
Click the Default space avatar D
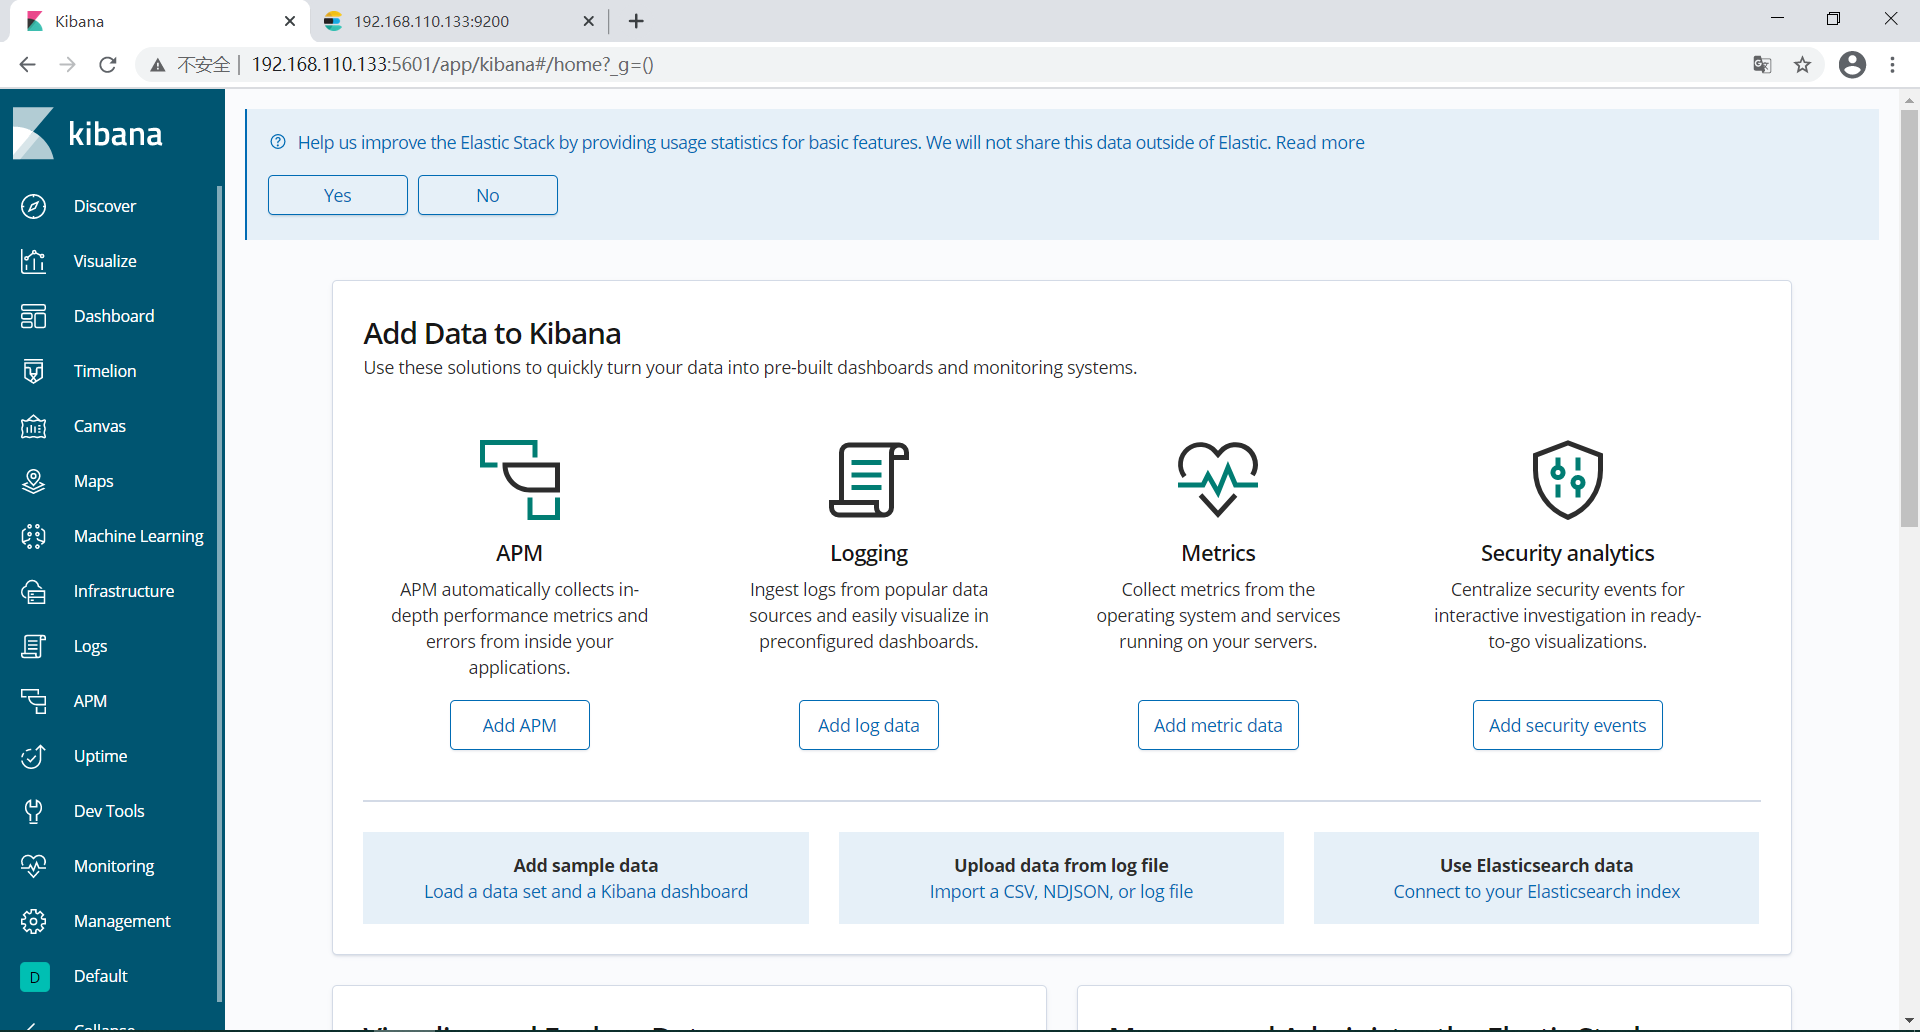[34, 976]
